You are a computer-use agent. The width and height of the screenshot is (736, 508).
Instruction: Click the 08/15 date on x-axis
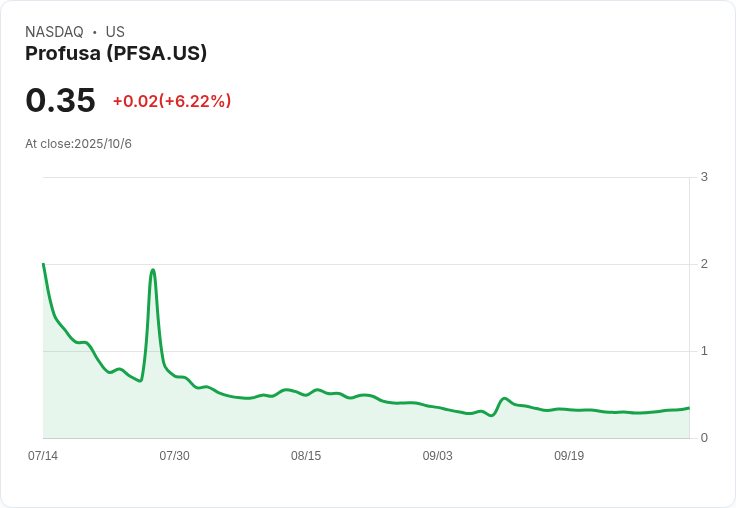(306, 456)
